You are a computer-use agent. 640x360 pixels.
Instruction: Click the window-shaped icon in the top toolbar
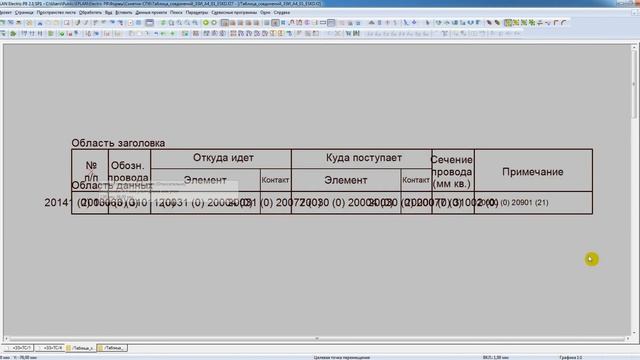click(149, 23)
